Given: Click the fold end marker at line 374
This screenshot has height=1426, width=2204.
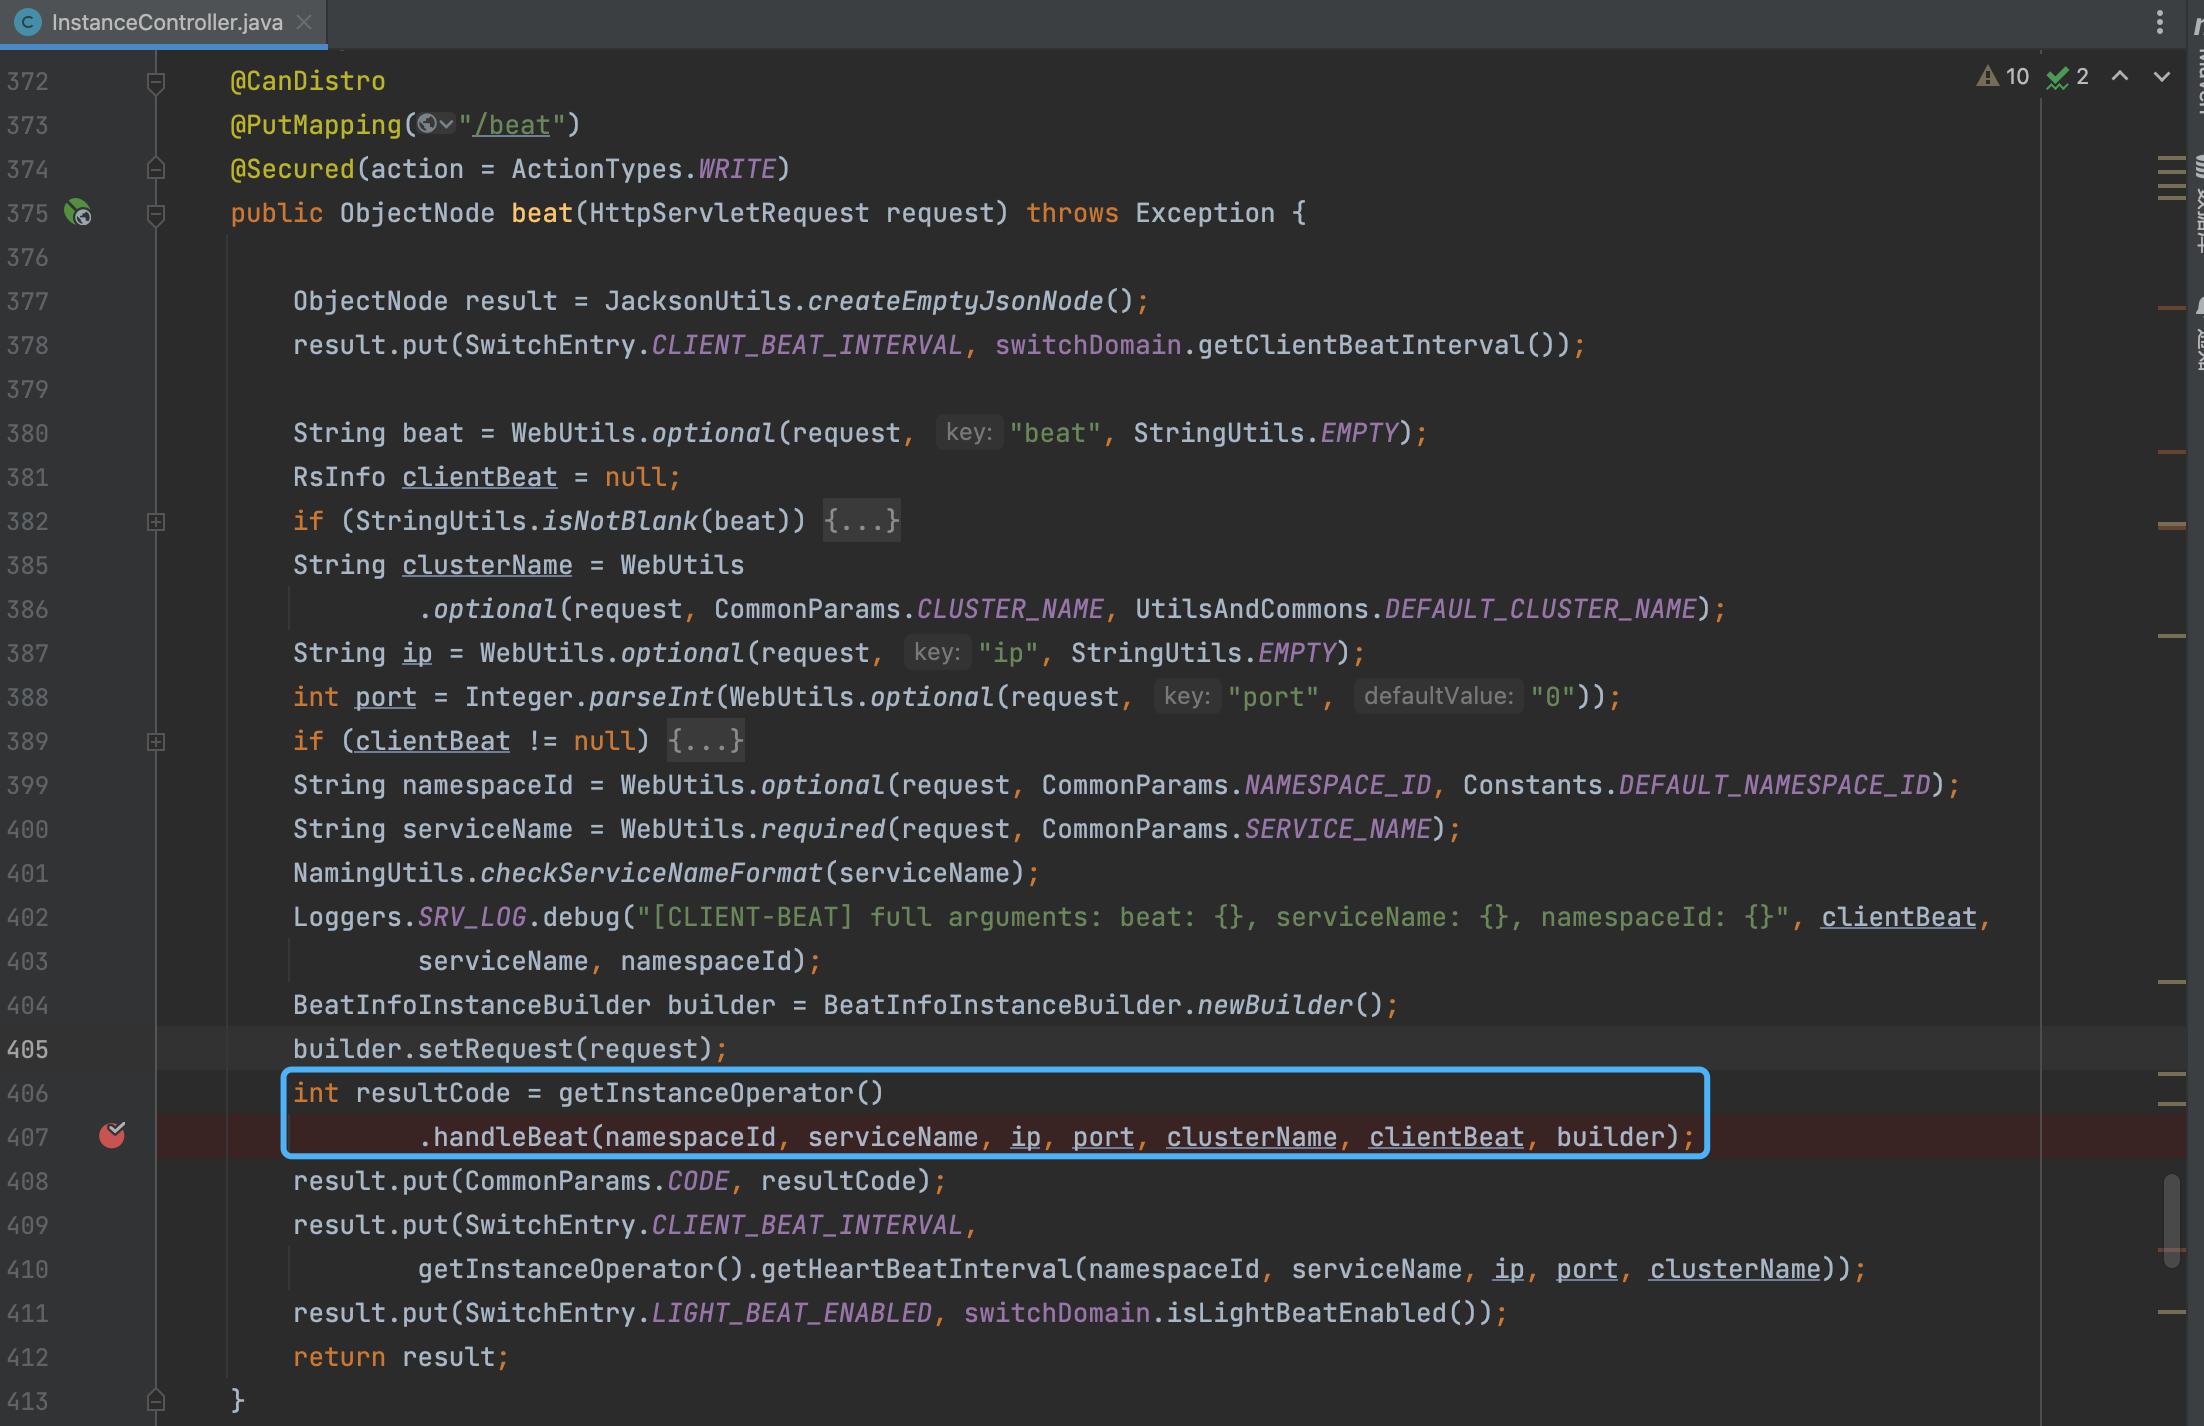Looking at the screenshot, I should [156, 169].
